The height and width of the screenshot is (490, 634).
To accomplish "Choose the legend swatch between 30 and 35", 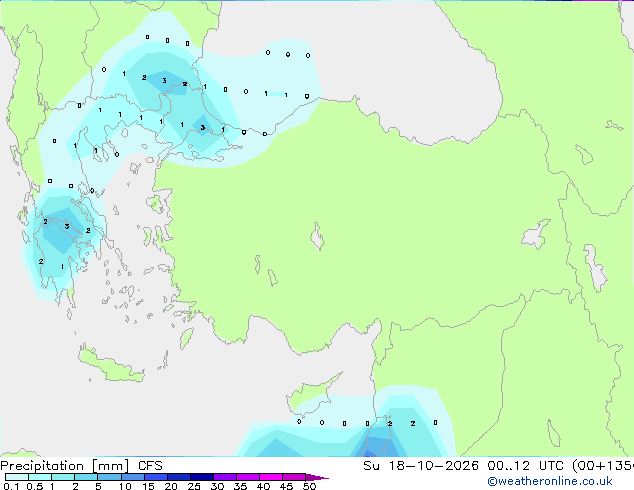I will click(x=225, y=477).
